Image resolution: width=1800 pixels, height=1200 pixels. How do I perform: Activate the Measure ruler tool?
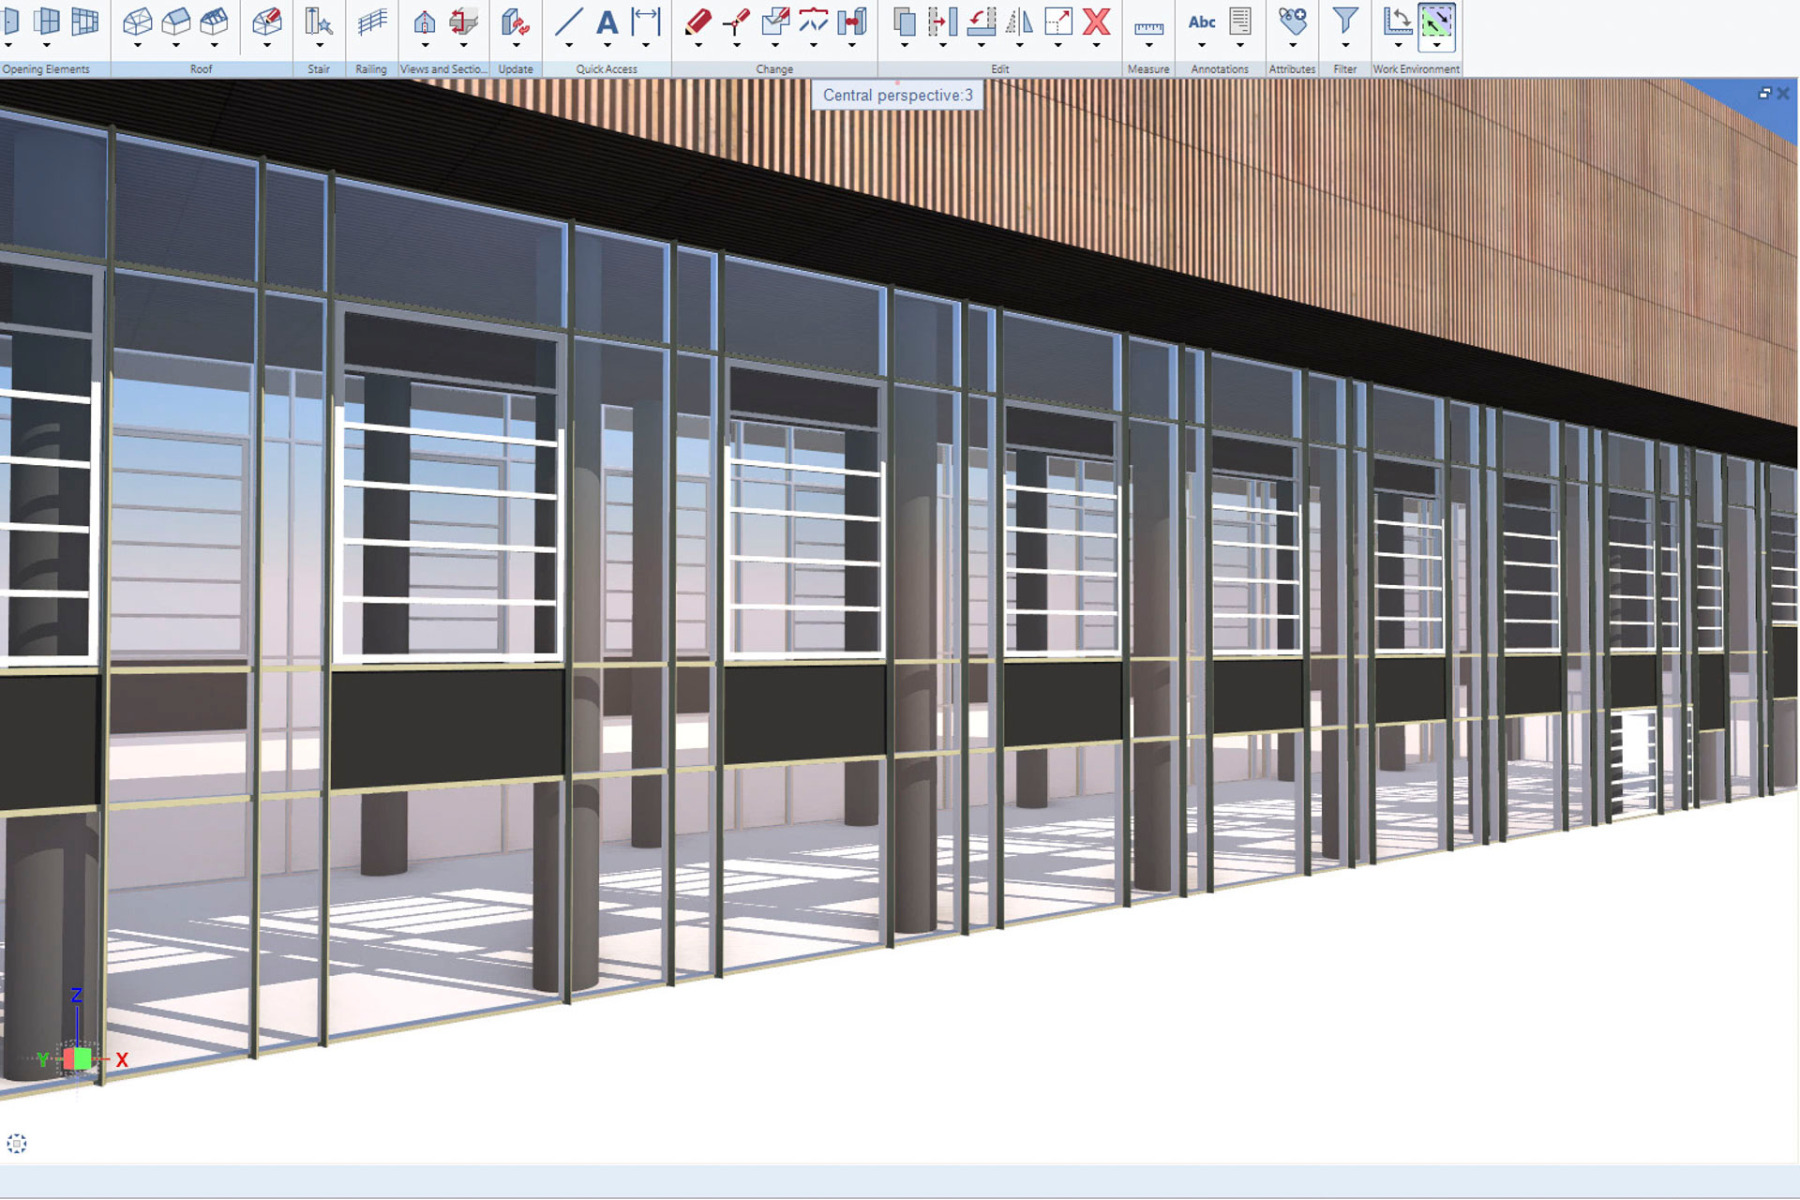(x=1148, y=27)
